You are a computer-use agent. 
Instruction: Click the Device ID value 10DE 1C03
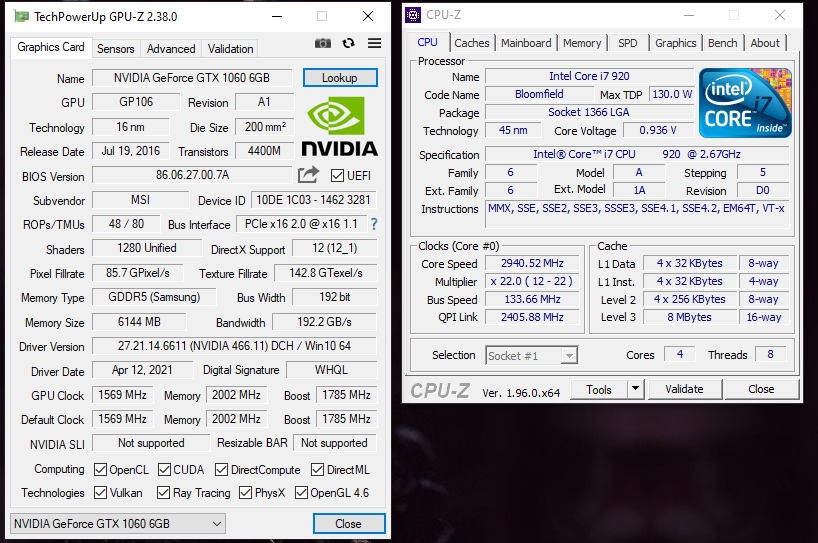(x=314, y=200)
